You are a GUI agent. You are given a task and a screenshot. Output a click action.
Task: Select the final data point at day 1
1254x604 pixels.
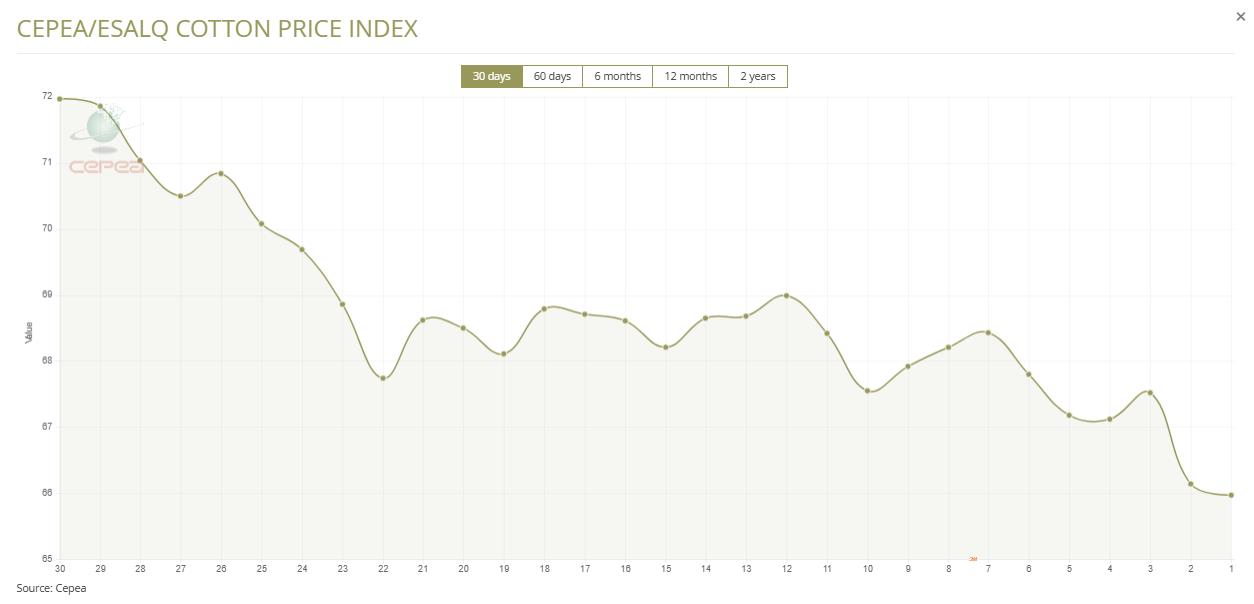[1231, 495]
